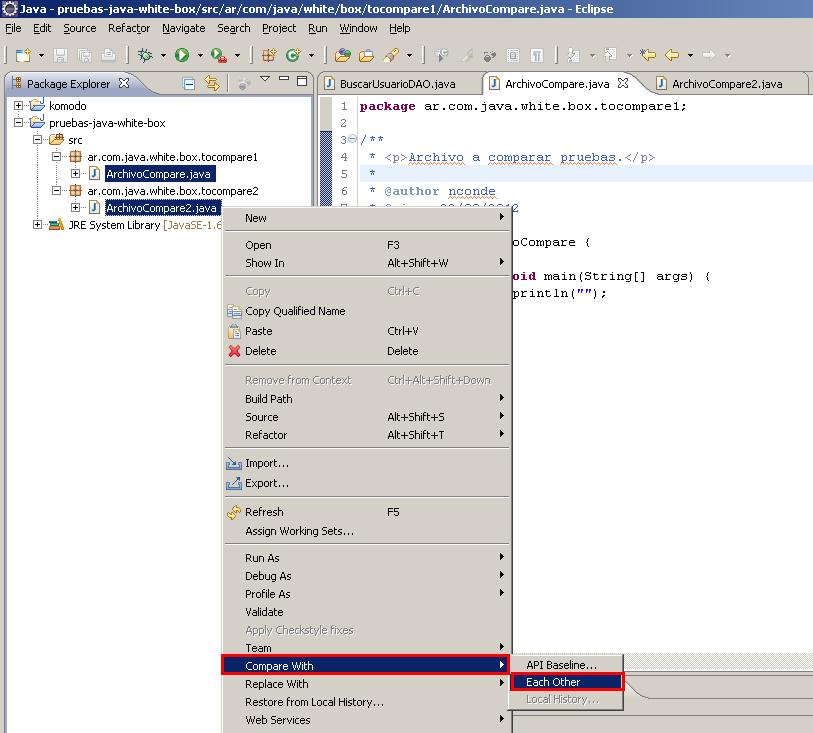Image resolution: width=813 pixels, height=733 pixels.
Task: Click the Debug bug icon
Action: click(145, 55)
